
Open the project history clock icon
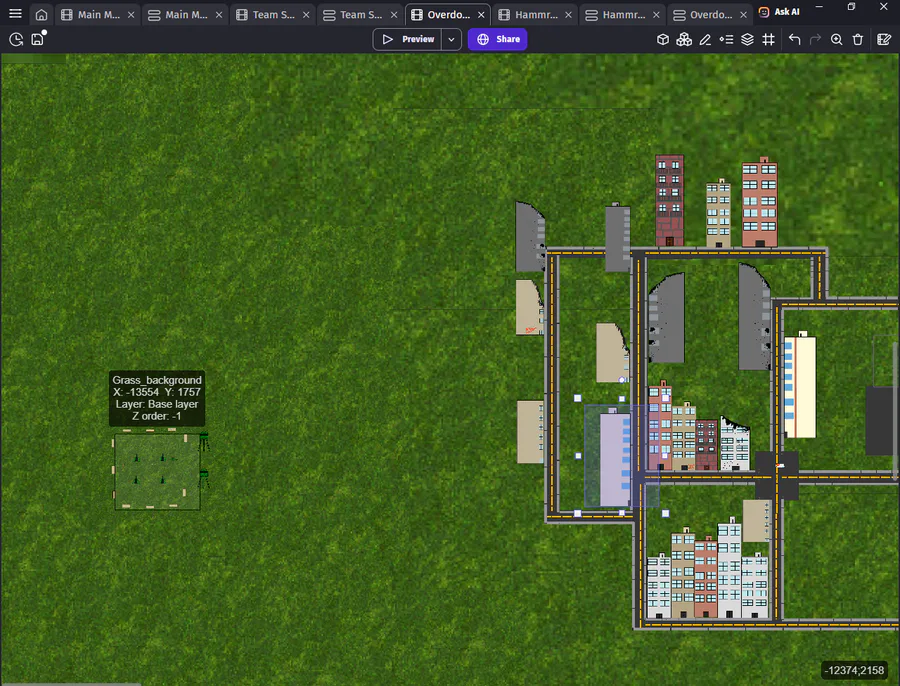click(16, 39)
